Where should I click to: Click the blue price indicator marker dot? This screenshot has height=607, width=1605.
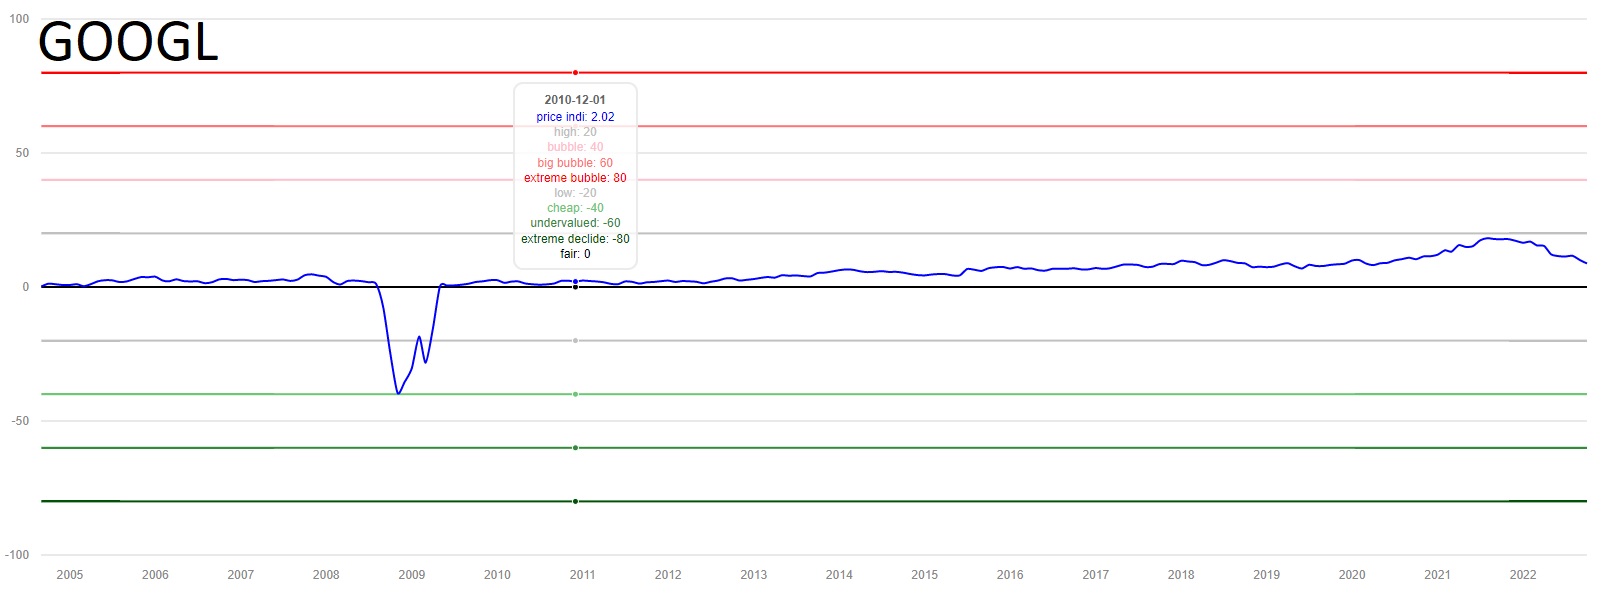click(575, 281)
